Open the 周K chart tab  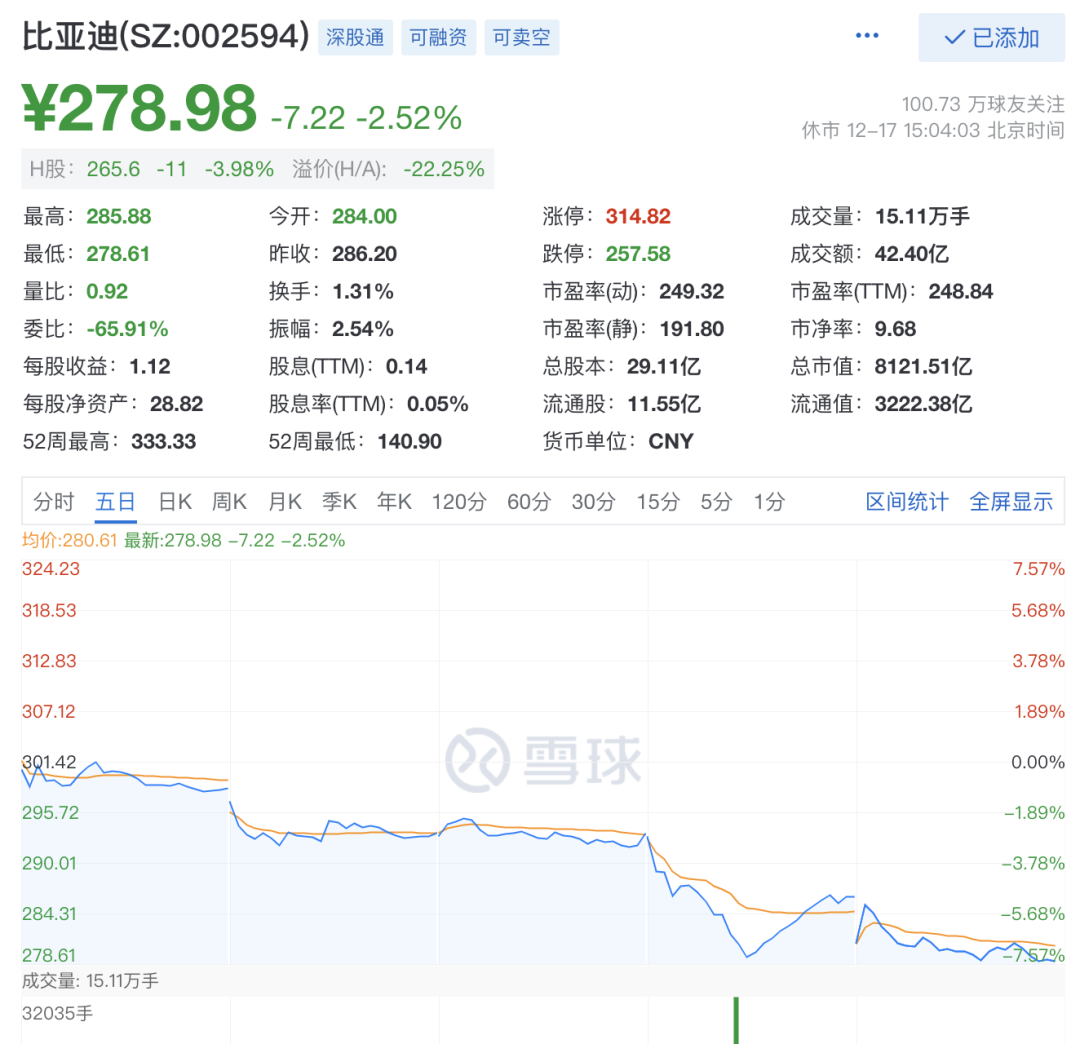pos(229,501)
